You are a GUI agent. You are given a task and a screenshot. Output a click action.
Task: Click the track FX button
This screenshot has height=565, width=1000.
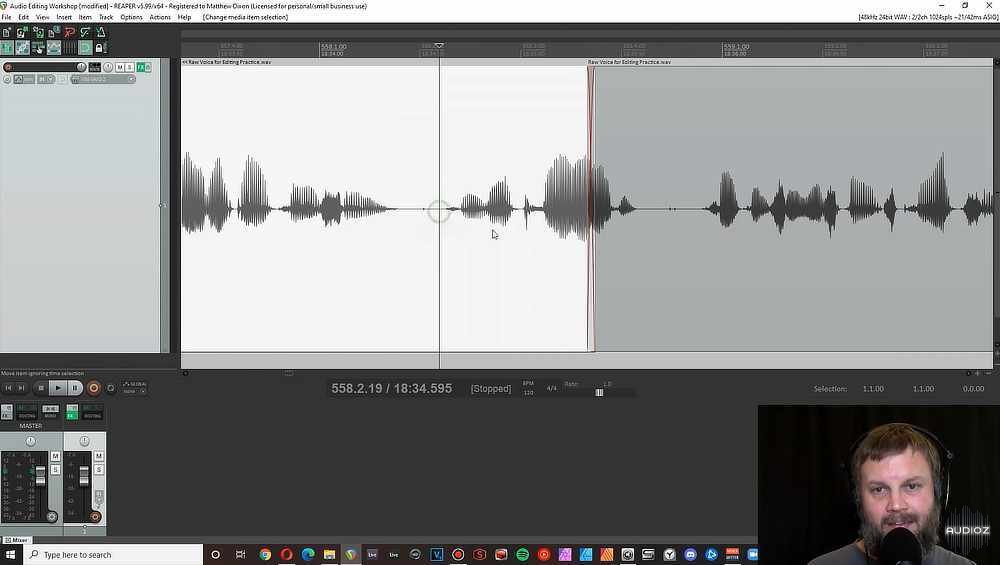[141, 67]
